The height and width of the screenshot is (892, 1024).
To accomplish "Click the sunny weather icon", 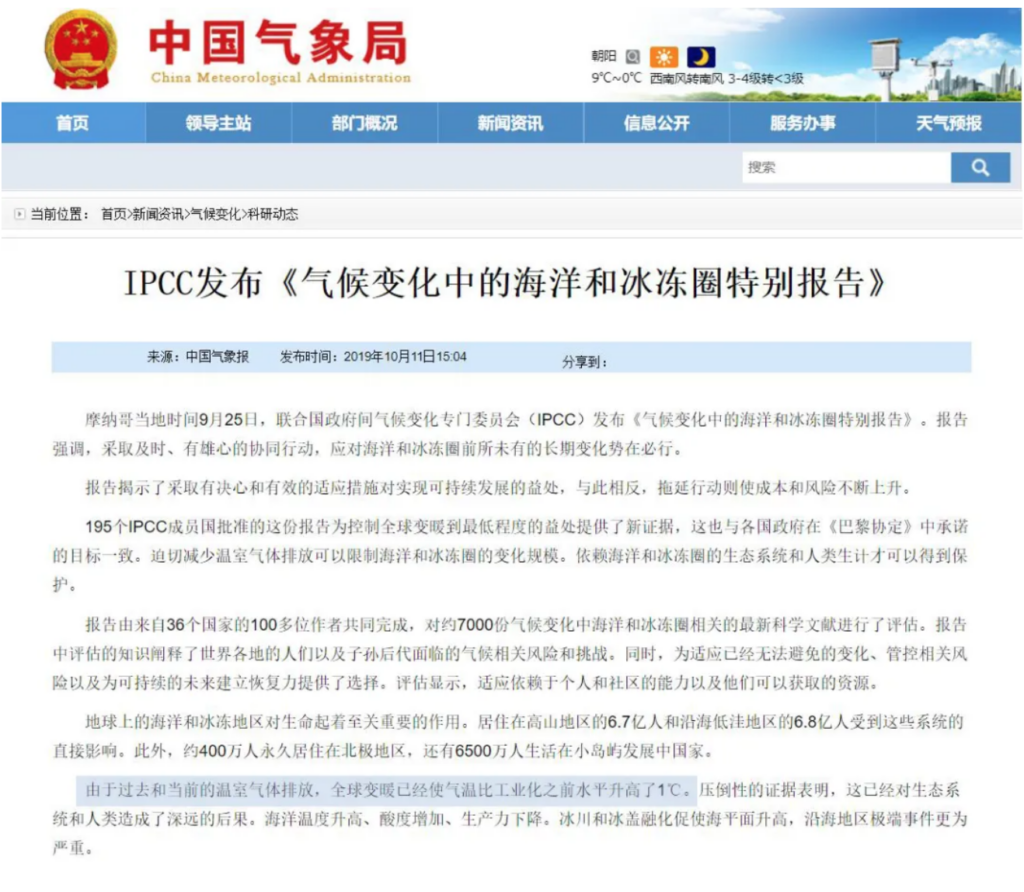I will click(664, 57).
